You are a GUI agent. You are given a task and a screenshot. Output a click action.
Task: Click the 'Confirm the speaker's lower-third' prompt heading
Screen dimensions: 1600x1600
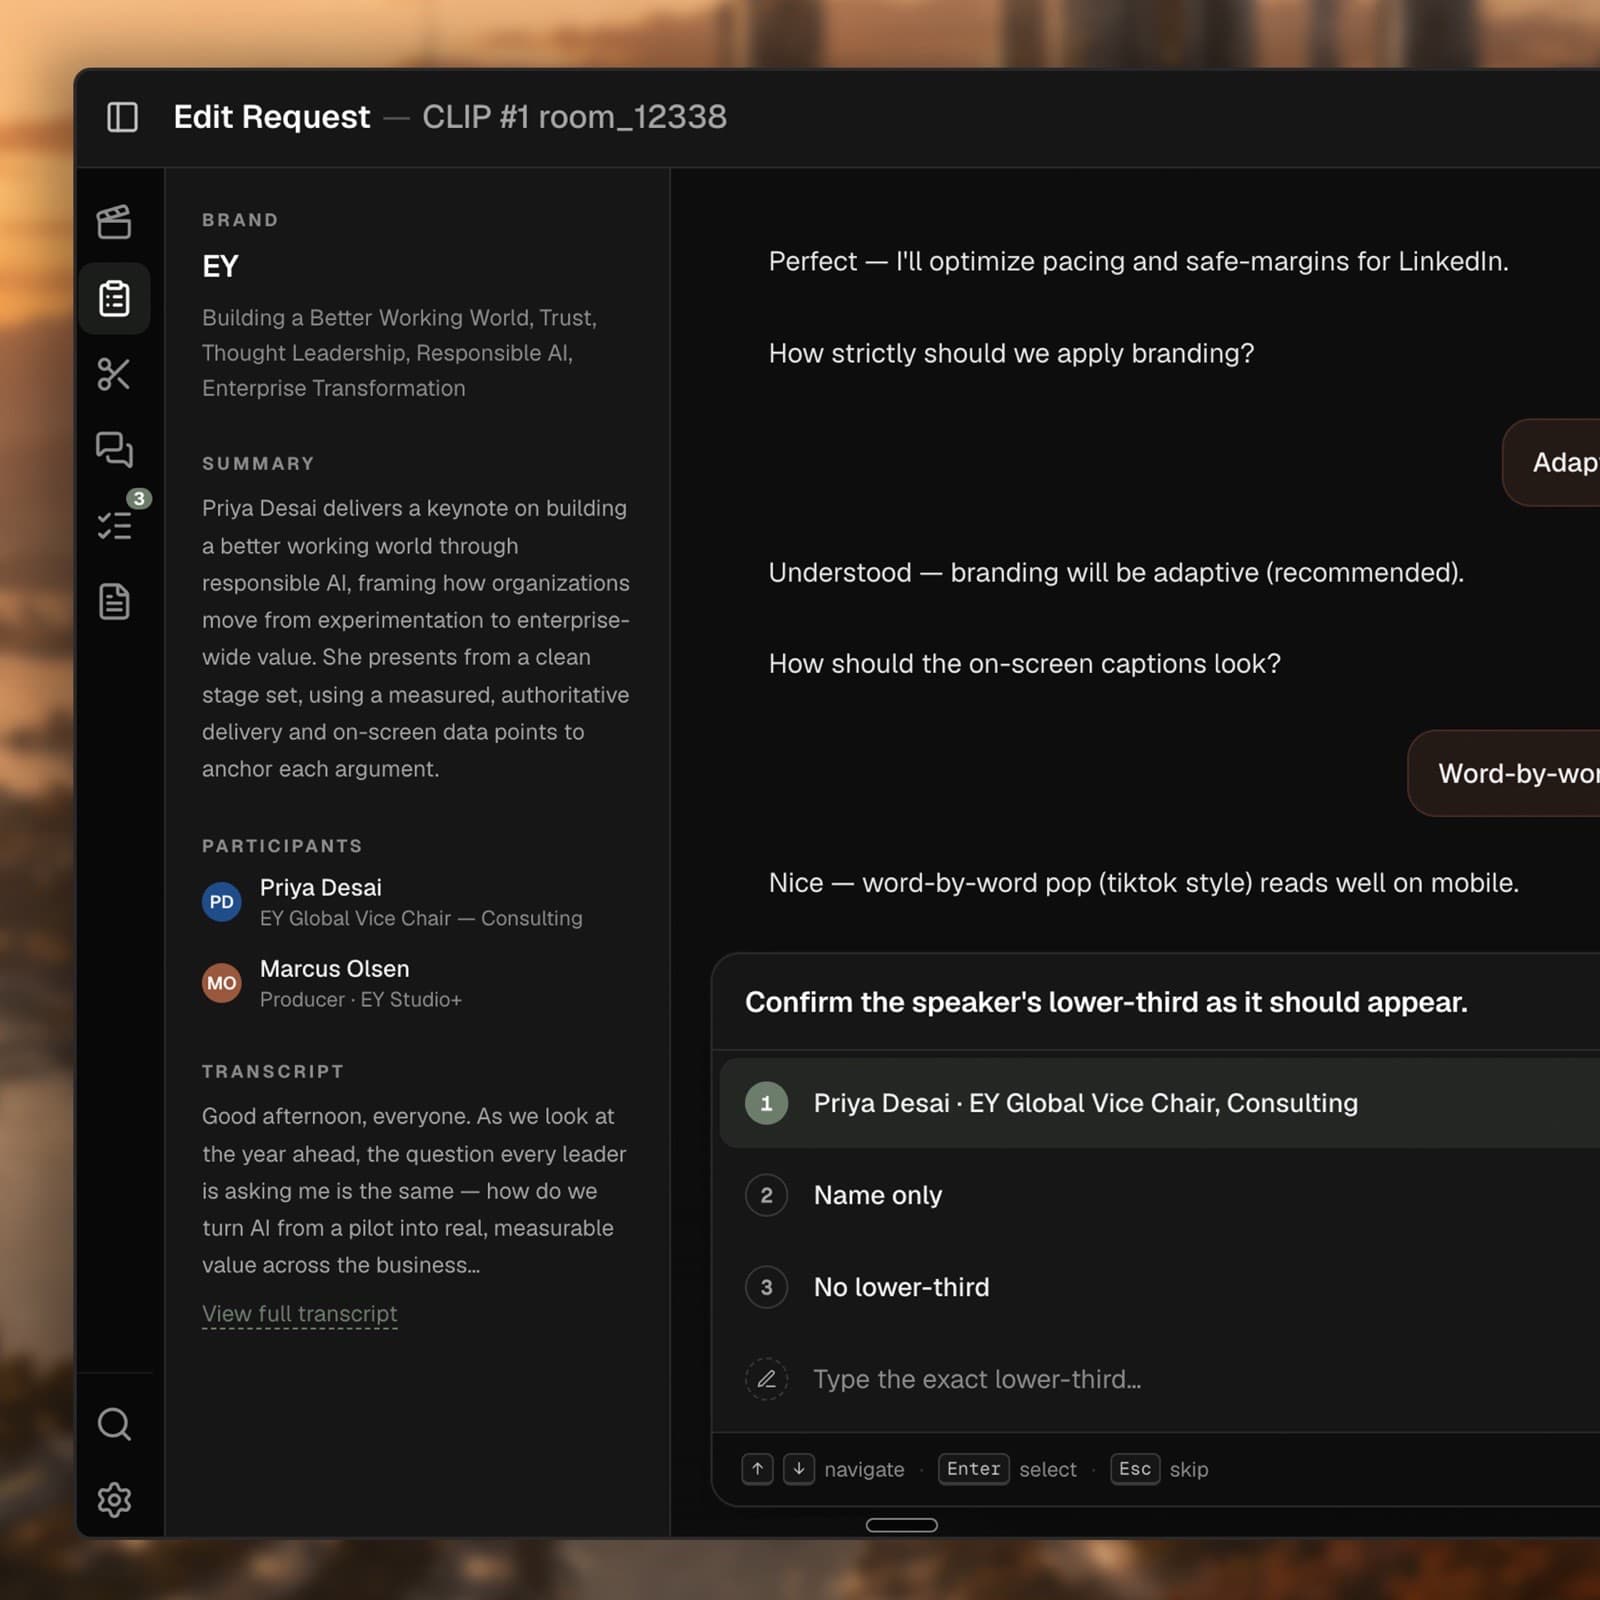coord(1106,1002)
